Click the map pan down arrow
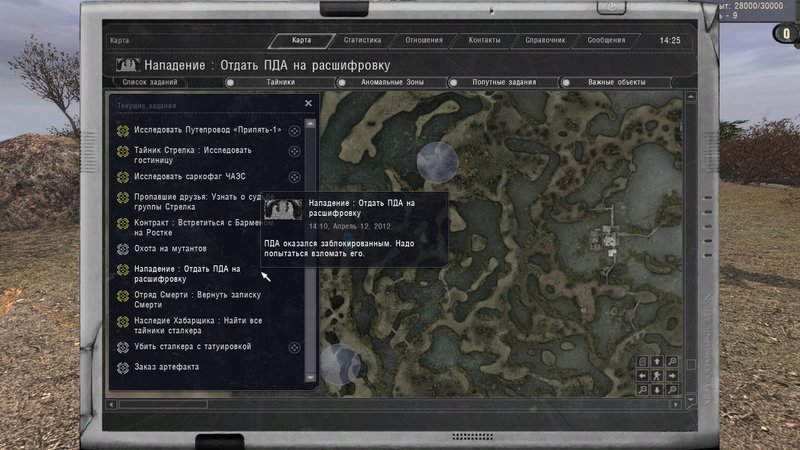 (x=657, y=389)
